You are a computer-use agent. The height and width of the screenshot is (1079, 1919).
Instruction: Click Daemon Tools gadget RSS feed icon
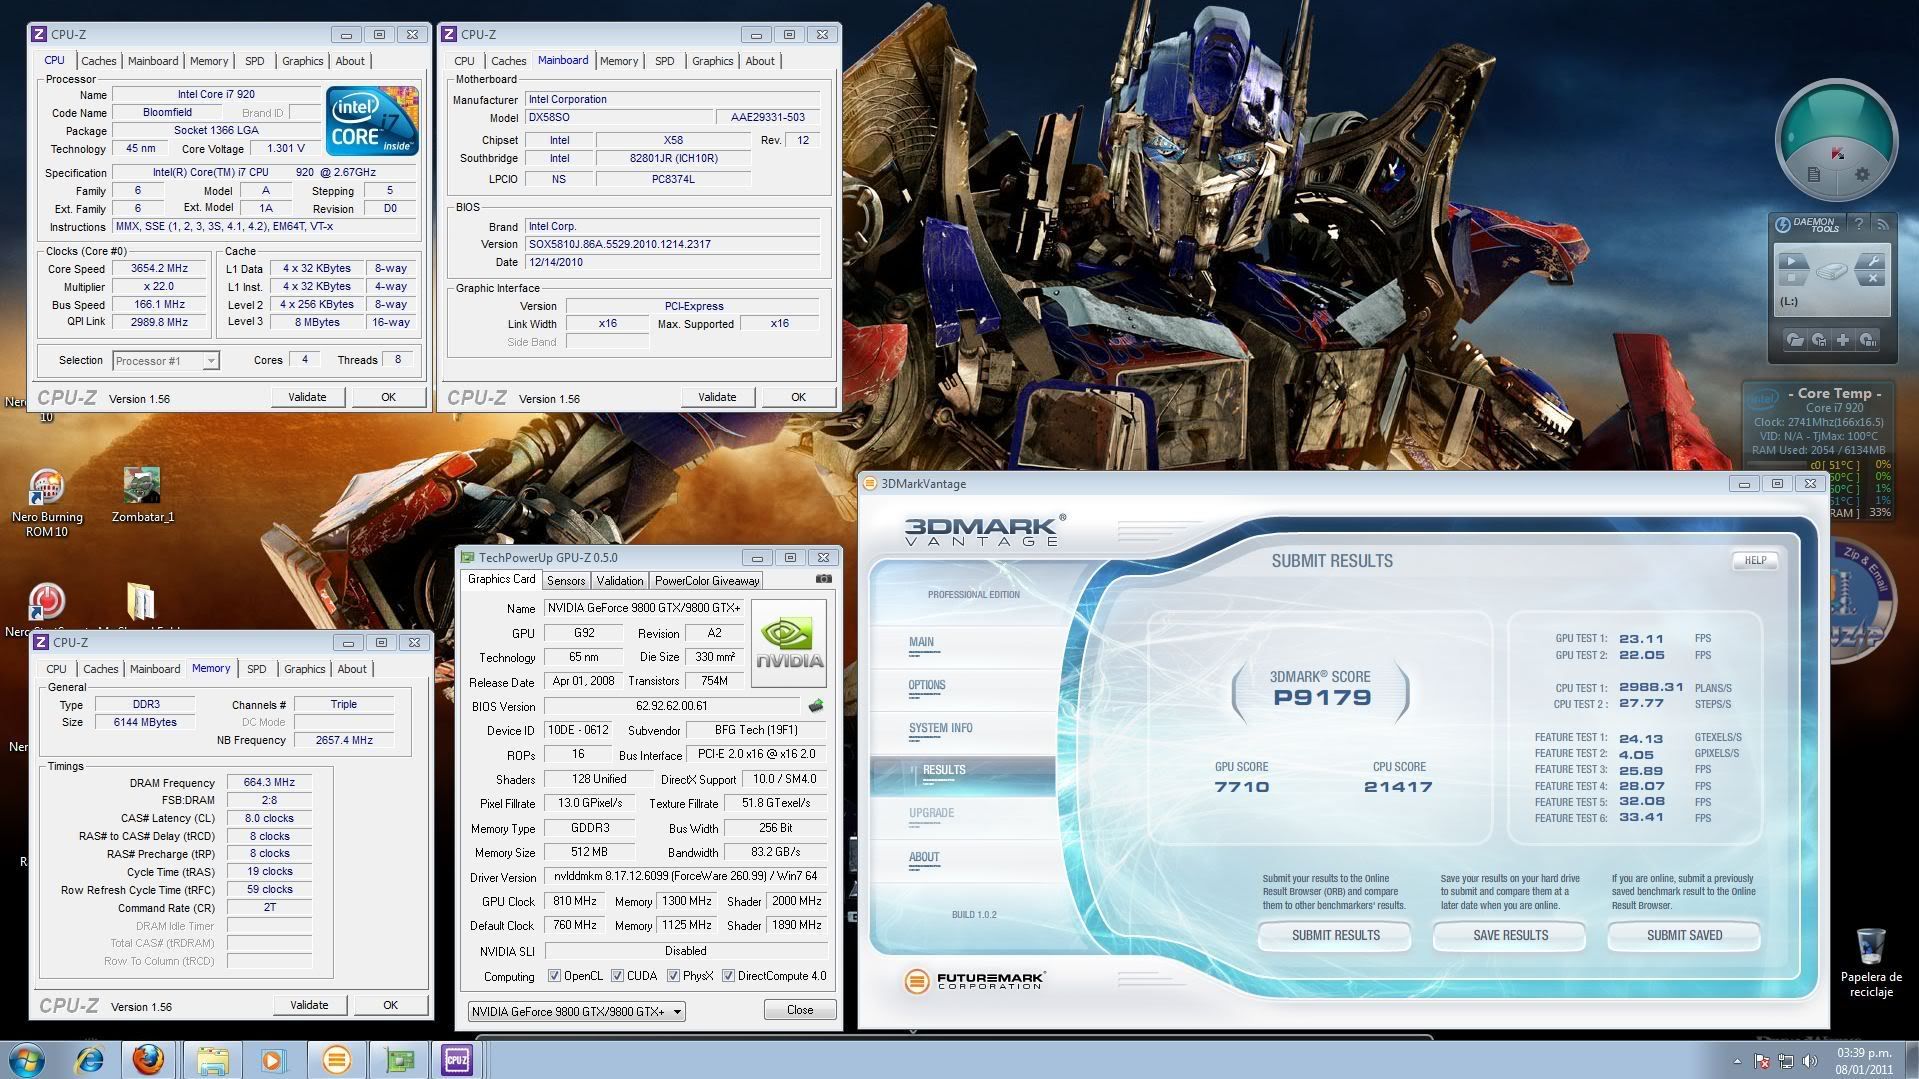point(1882,224)
